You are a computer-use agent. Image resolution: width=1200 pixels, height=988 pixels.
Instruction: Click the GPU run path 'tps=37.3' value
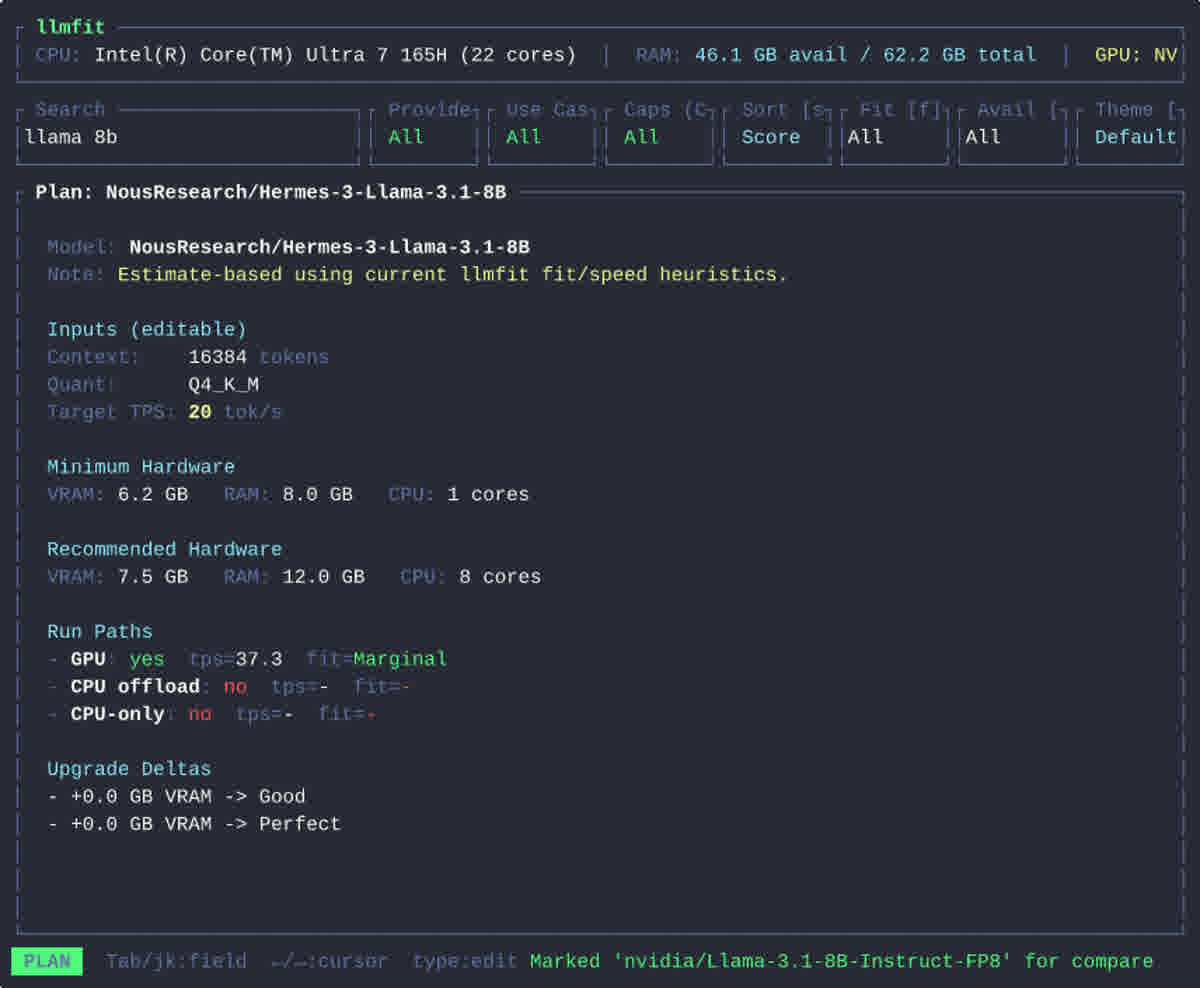coord(235,659)
